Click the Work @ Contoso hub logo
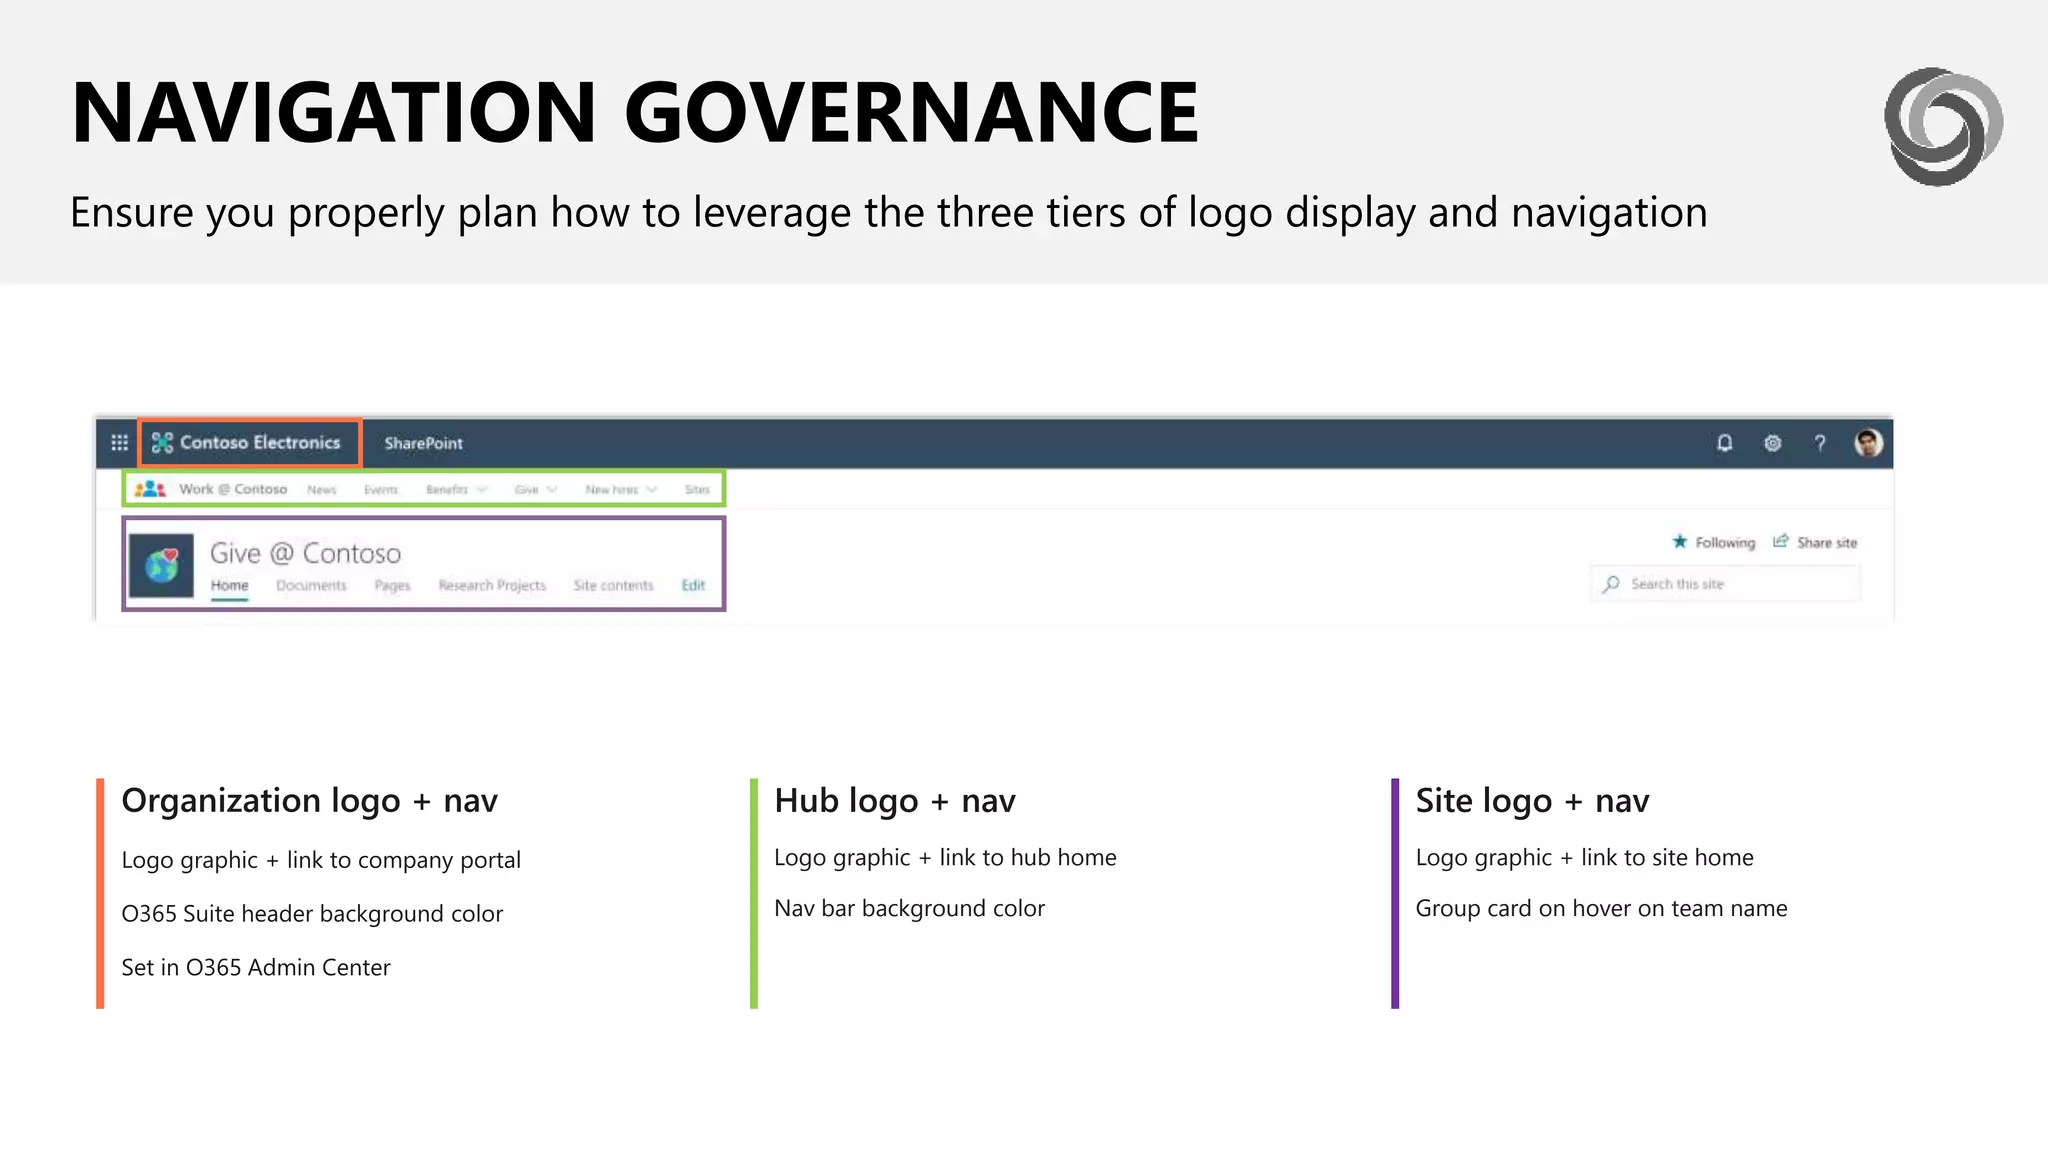The height and width of the screenshot is (1152, 2048). (150, 489)
